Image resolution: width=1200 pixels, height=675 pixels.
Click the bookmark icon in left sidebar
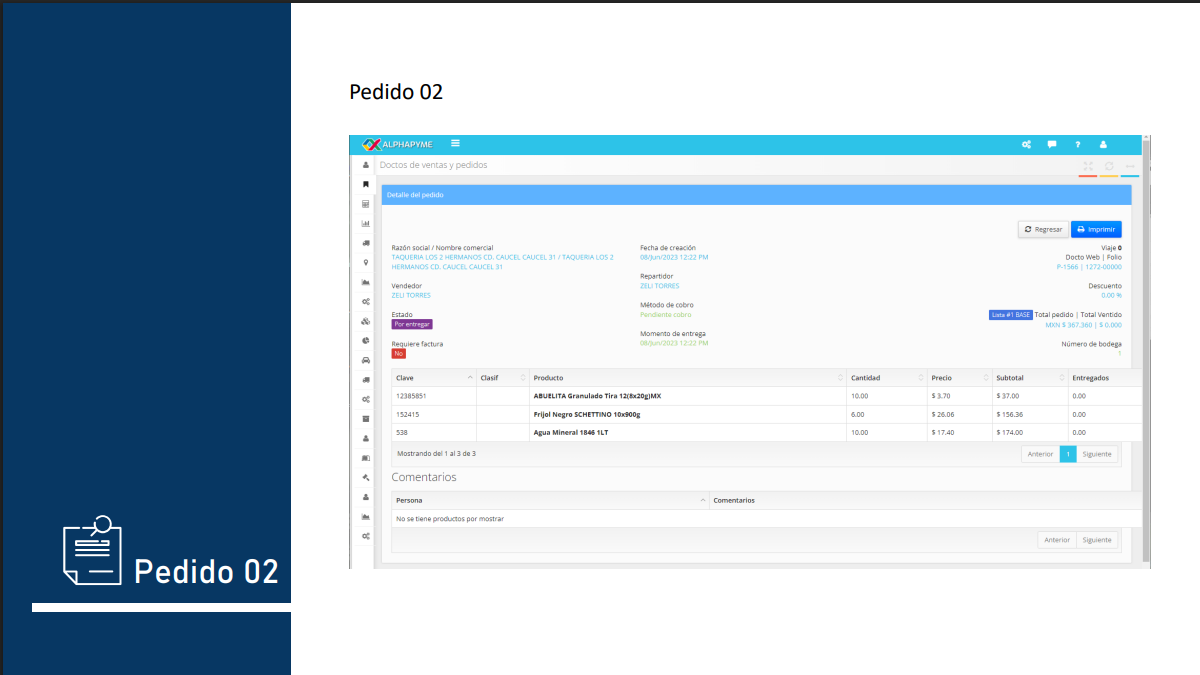[x=366, y=184]
